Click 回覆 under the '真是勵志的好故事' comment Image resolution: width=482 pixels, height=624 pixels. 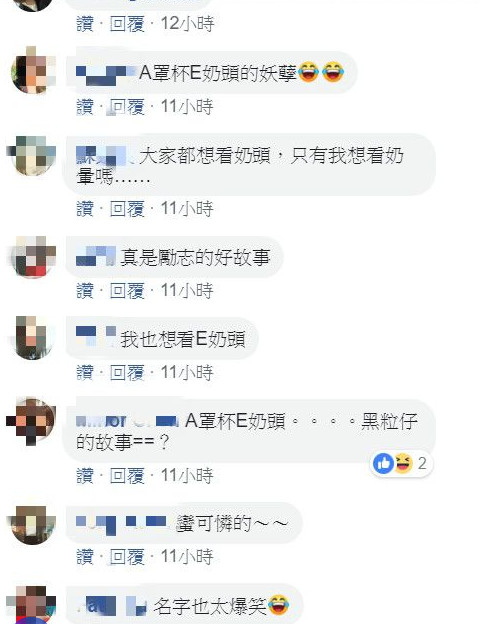127,291
